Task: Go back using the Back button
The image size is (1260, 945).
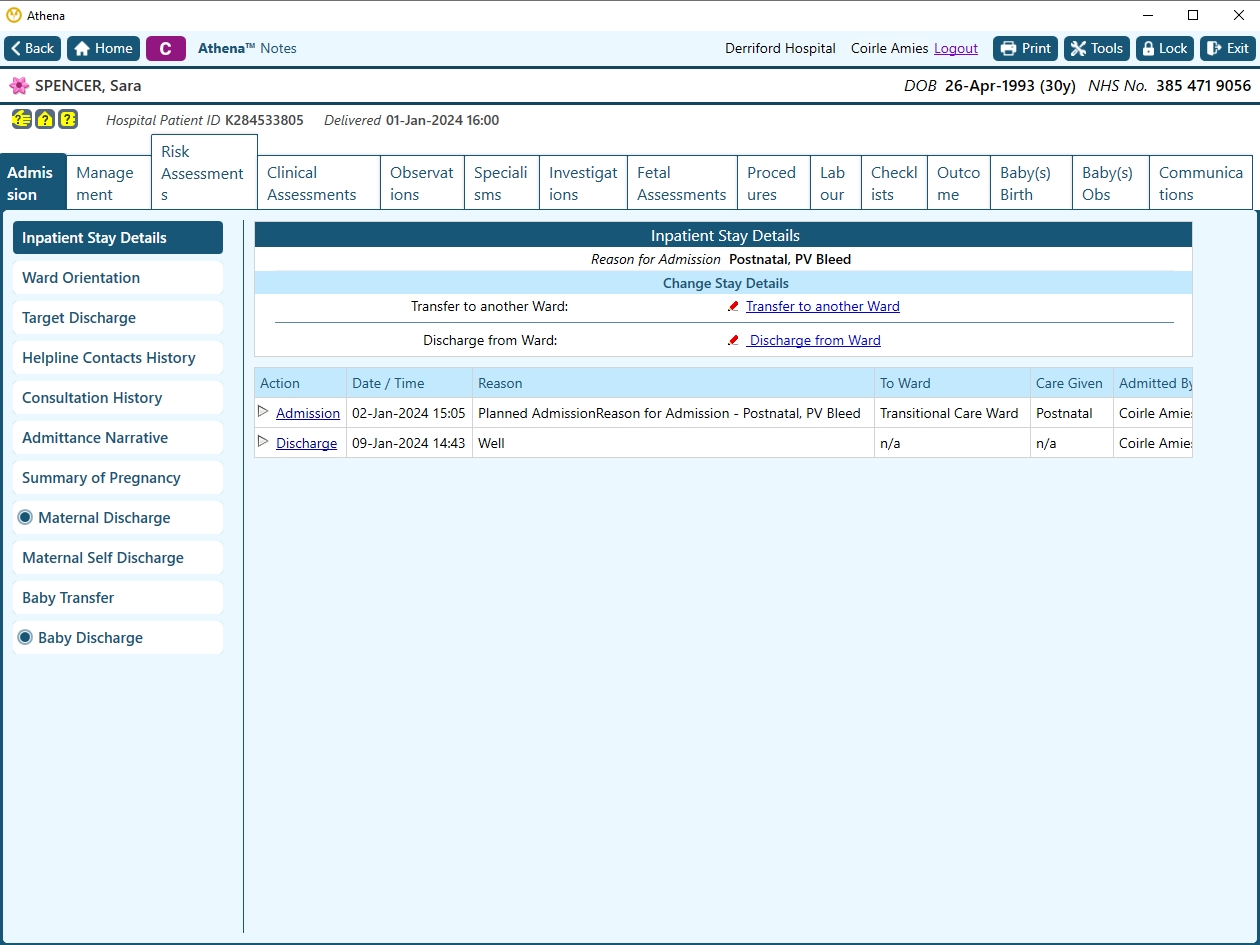Action: tap(33, 48)
